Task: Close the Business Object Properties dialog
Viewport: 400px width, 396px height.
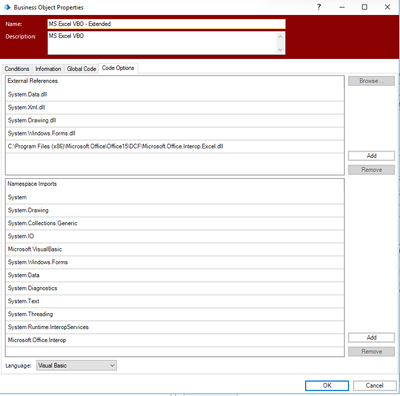Action: pos(387,7)
